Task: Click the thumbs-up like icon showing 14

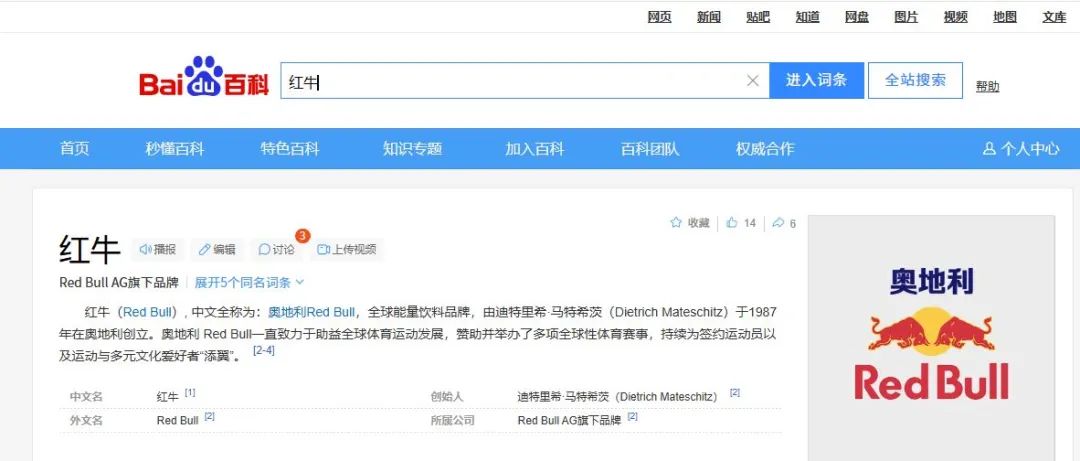Action: click(x=732, y=223)
